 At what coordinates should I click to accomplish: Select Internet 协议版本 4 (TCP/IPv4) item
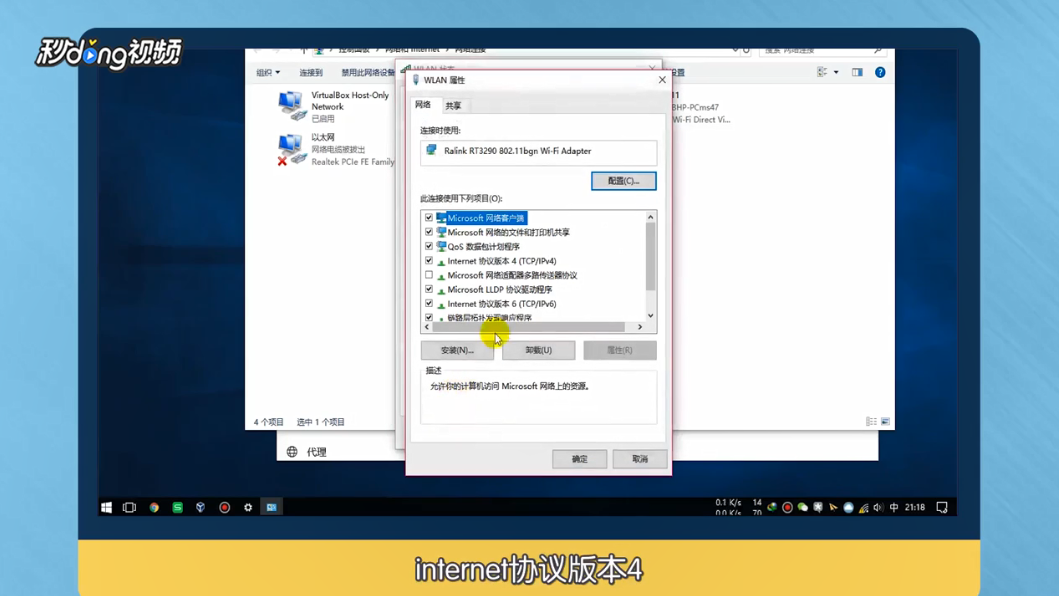pyautogui.click(x=502, y=261)
